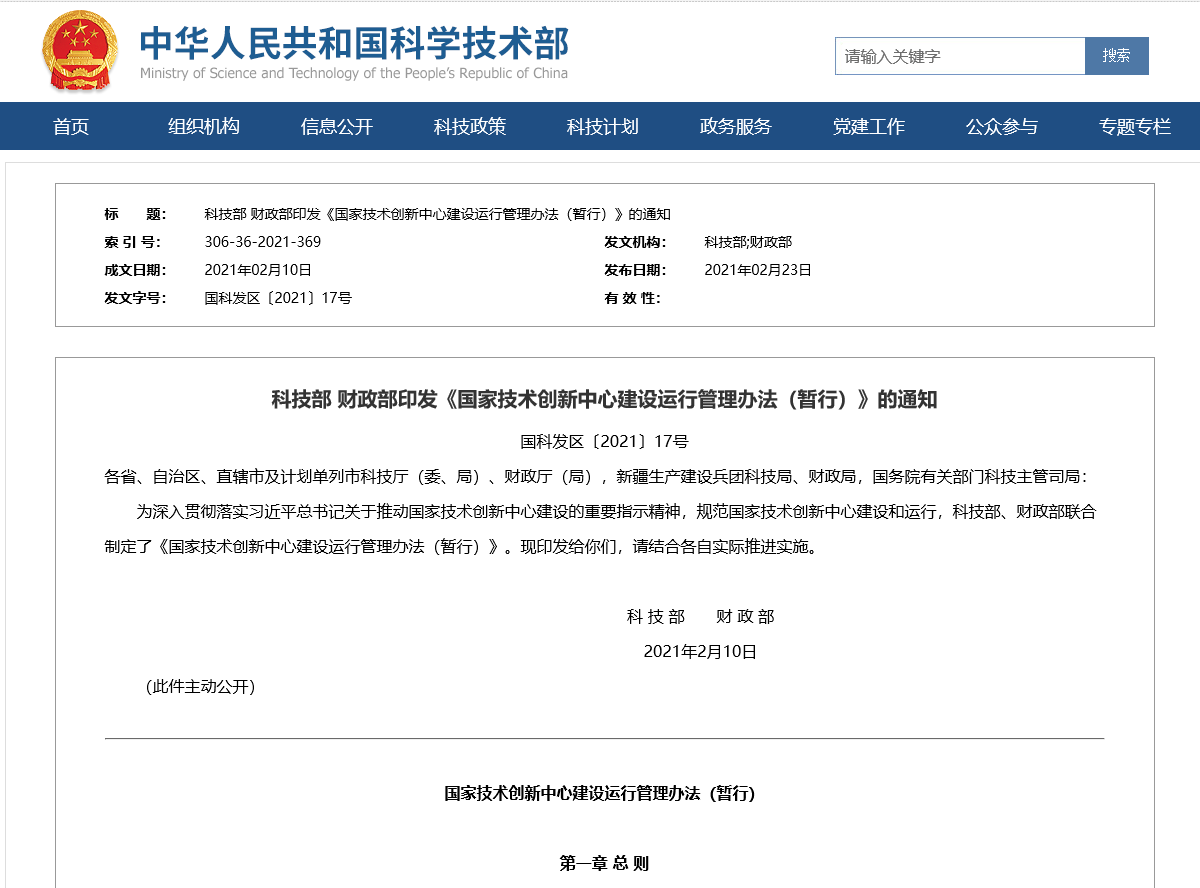The height and width of the screenshot is (888, 1200).
Task: Click the national emblem logo
Action: tap(78, 51)
